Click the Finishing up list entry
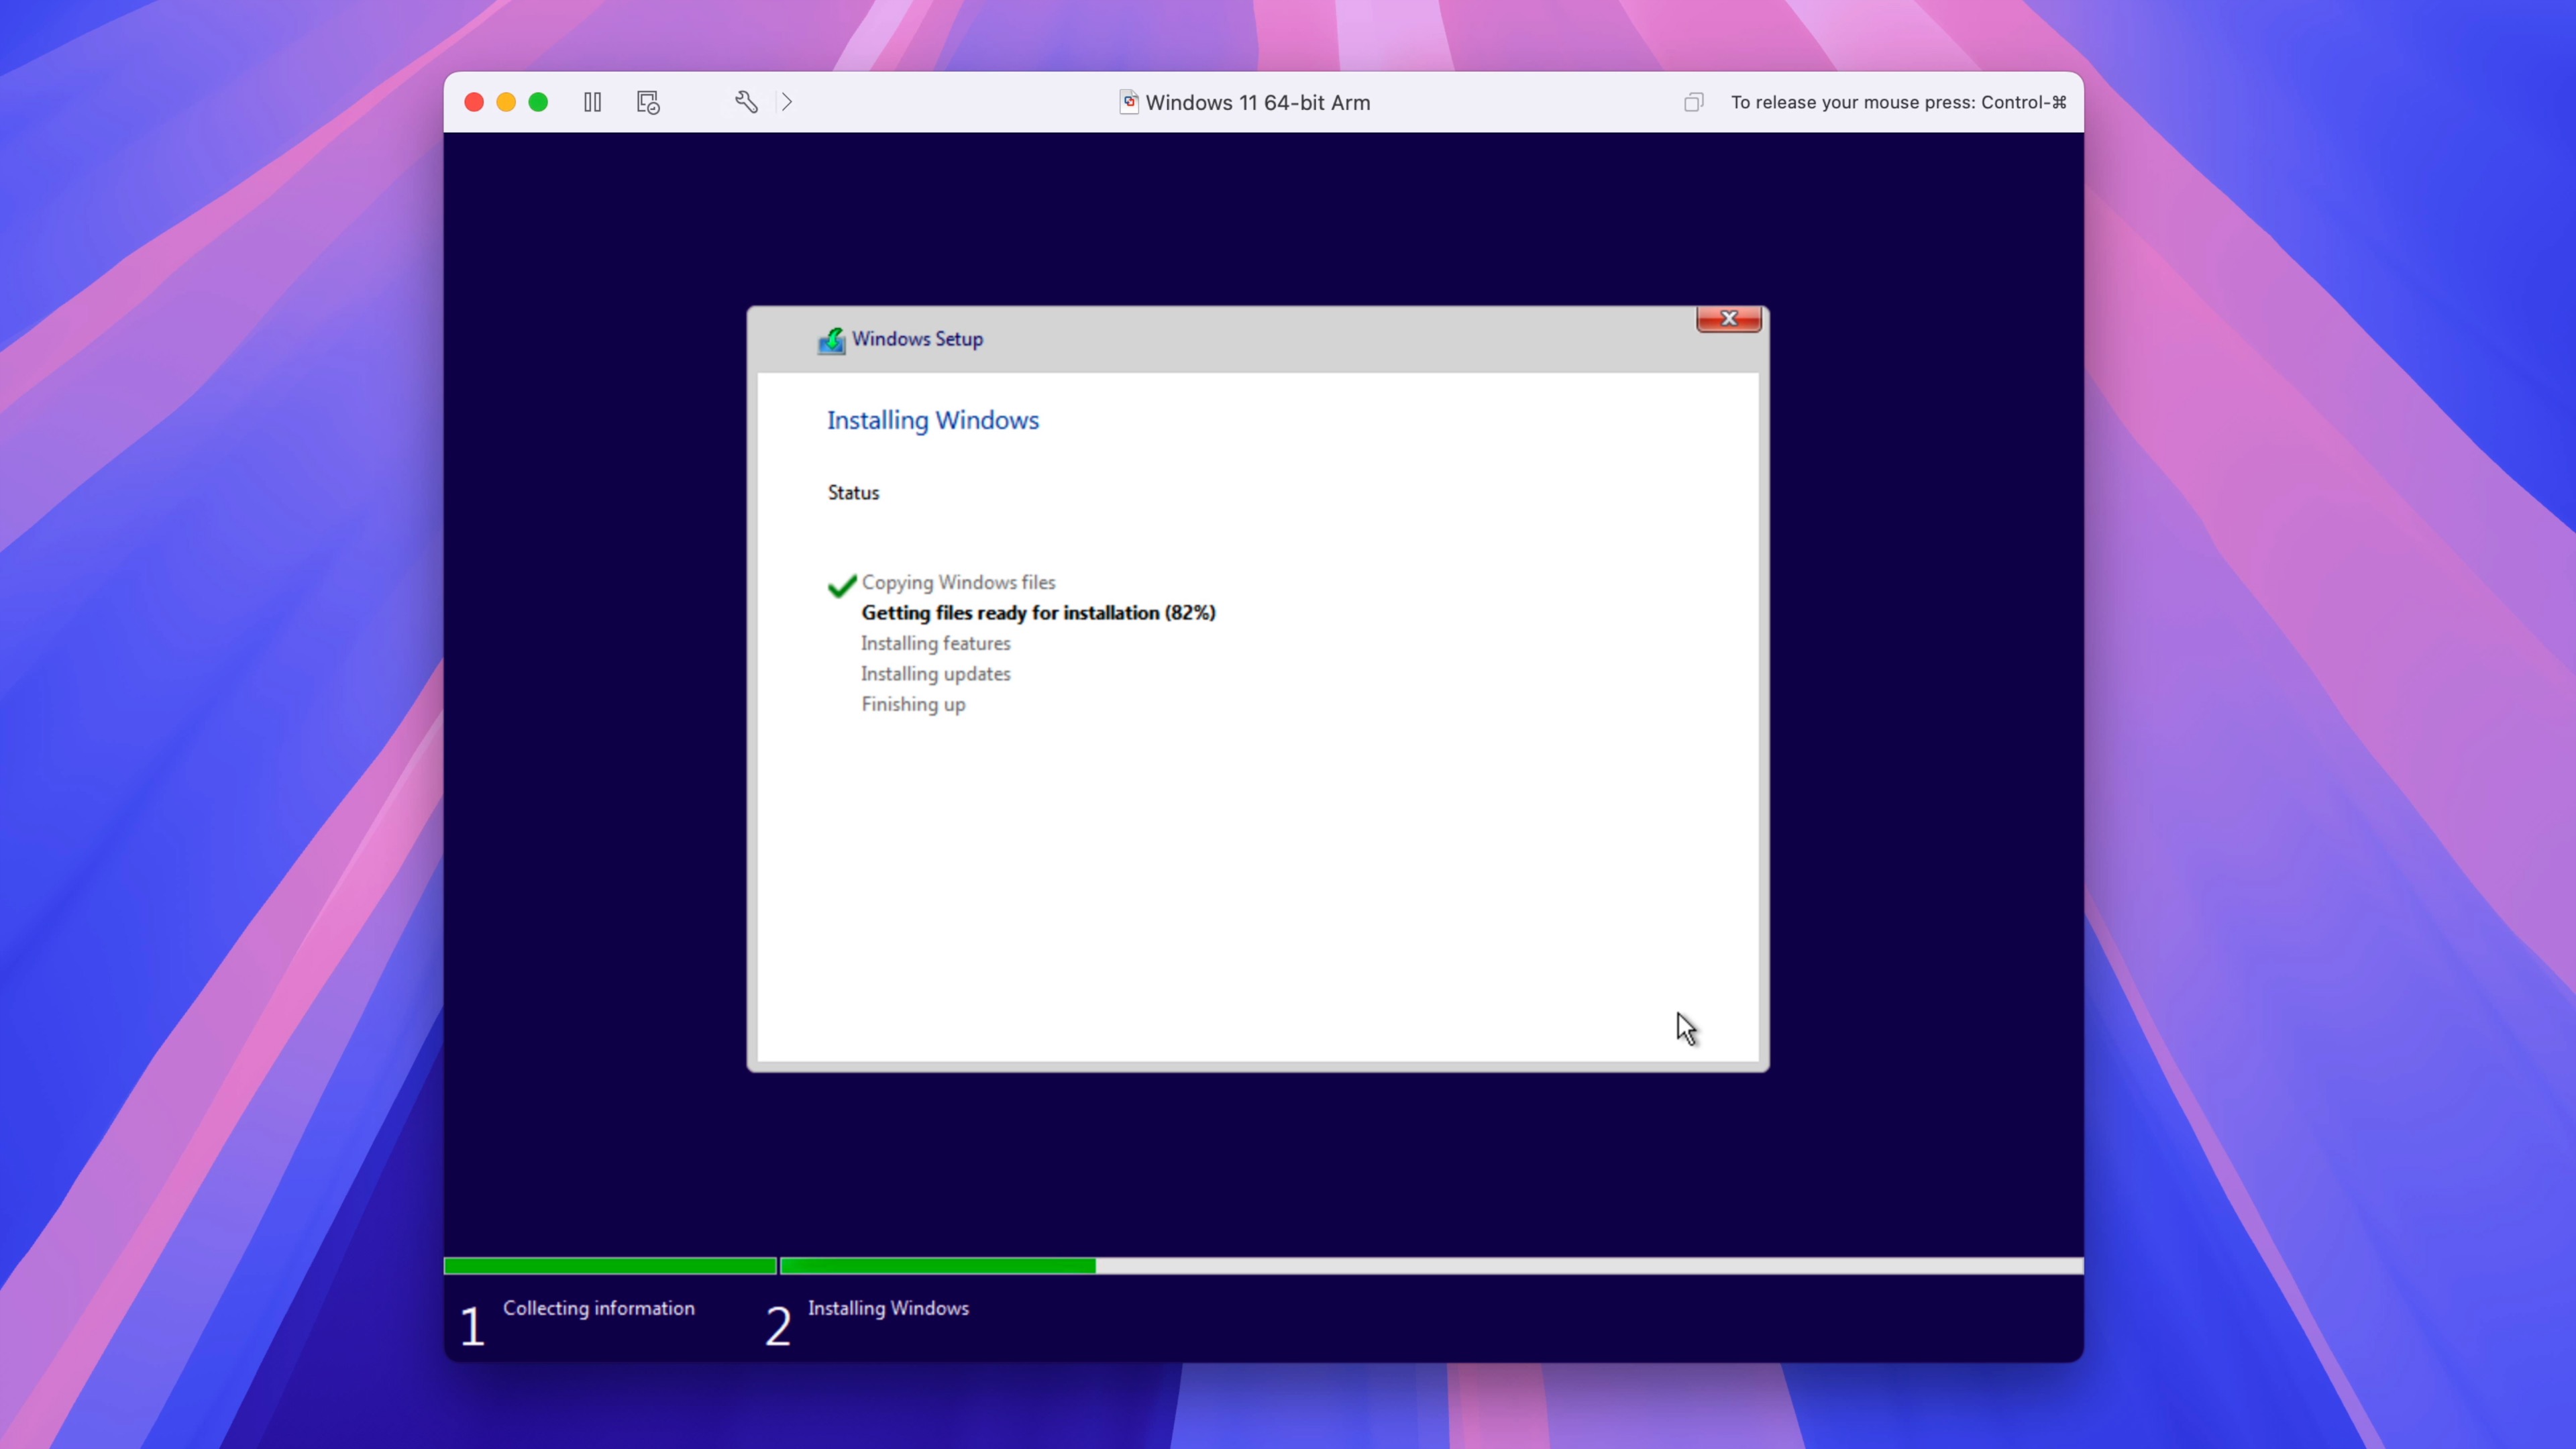The image size is (2576, 1449). tap(912, 705)
